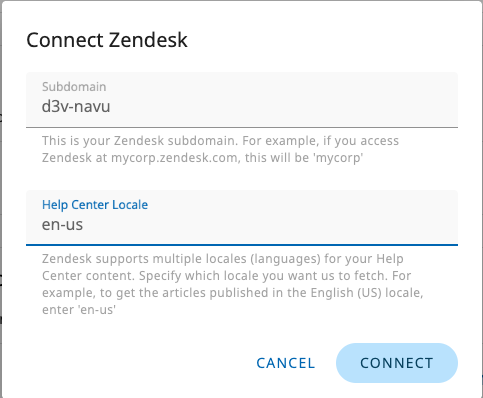The image size is (483, 398).
Task: Click the blue 'Help Center Locale' label
Action: (x=95, y=205)
